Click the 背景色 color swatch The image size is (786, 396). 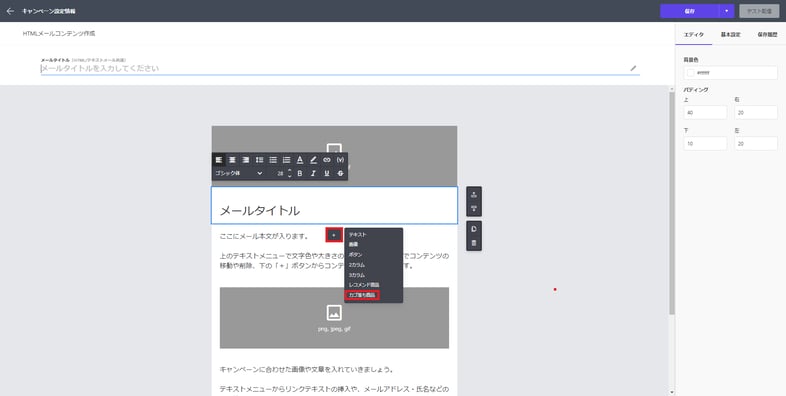pyautogui.click(x=691, y=73)
